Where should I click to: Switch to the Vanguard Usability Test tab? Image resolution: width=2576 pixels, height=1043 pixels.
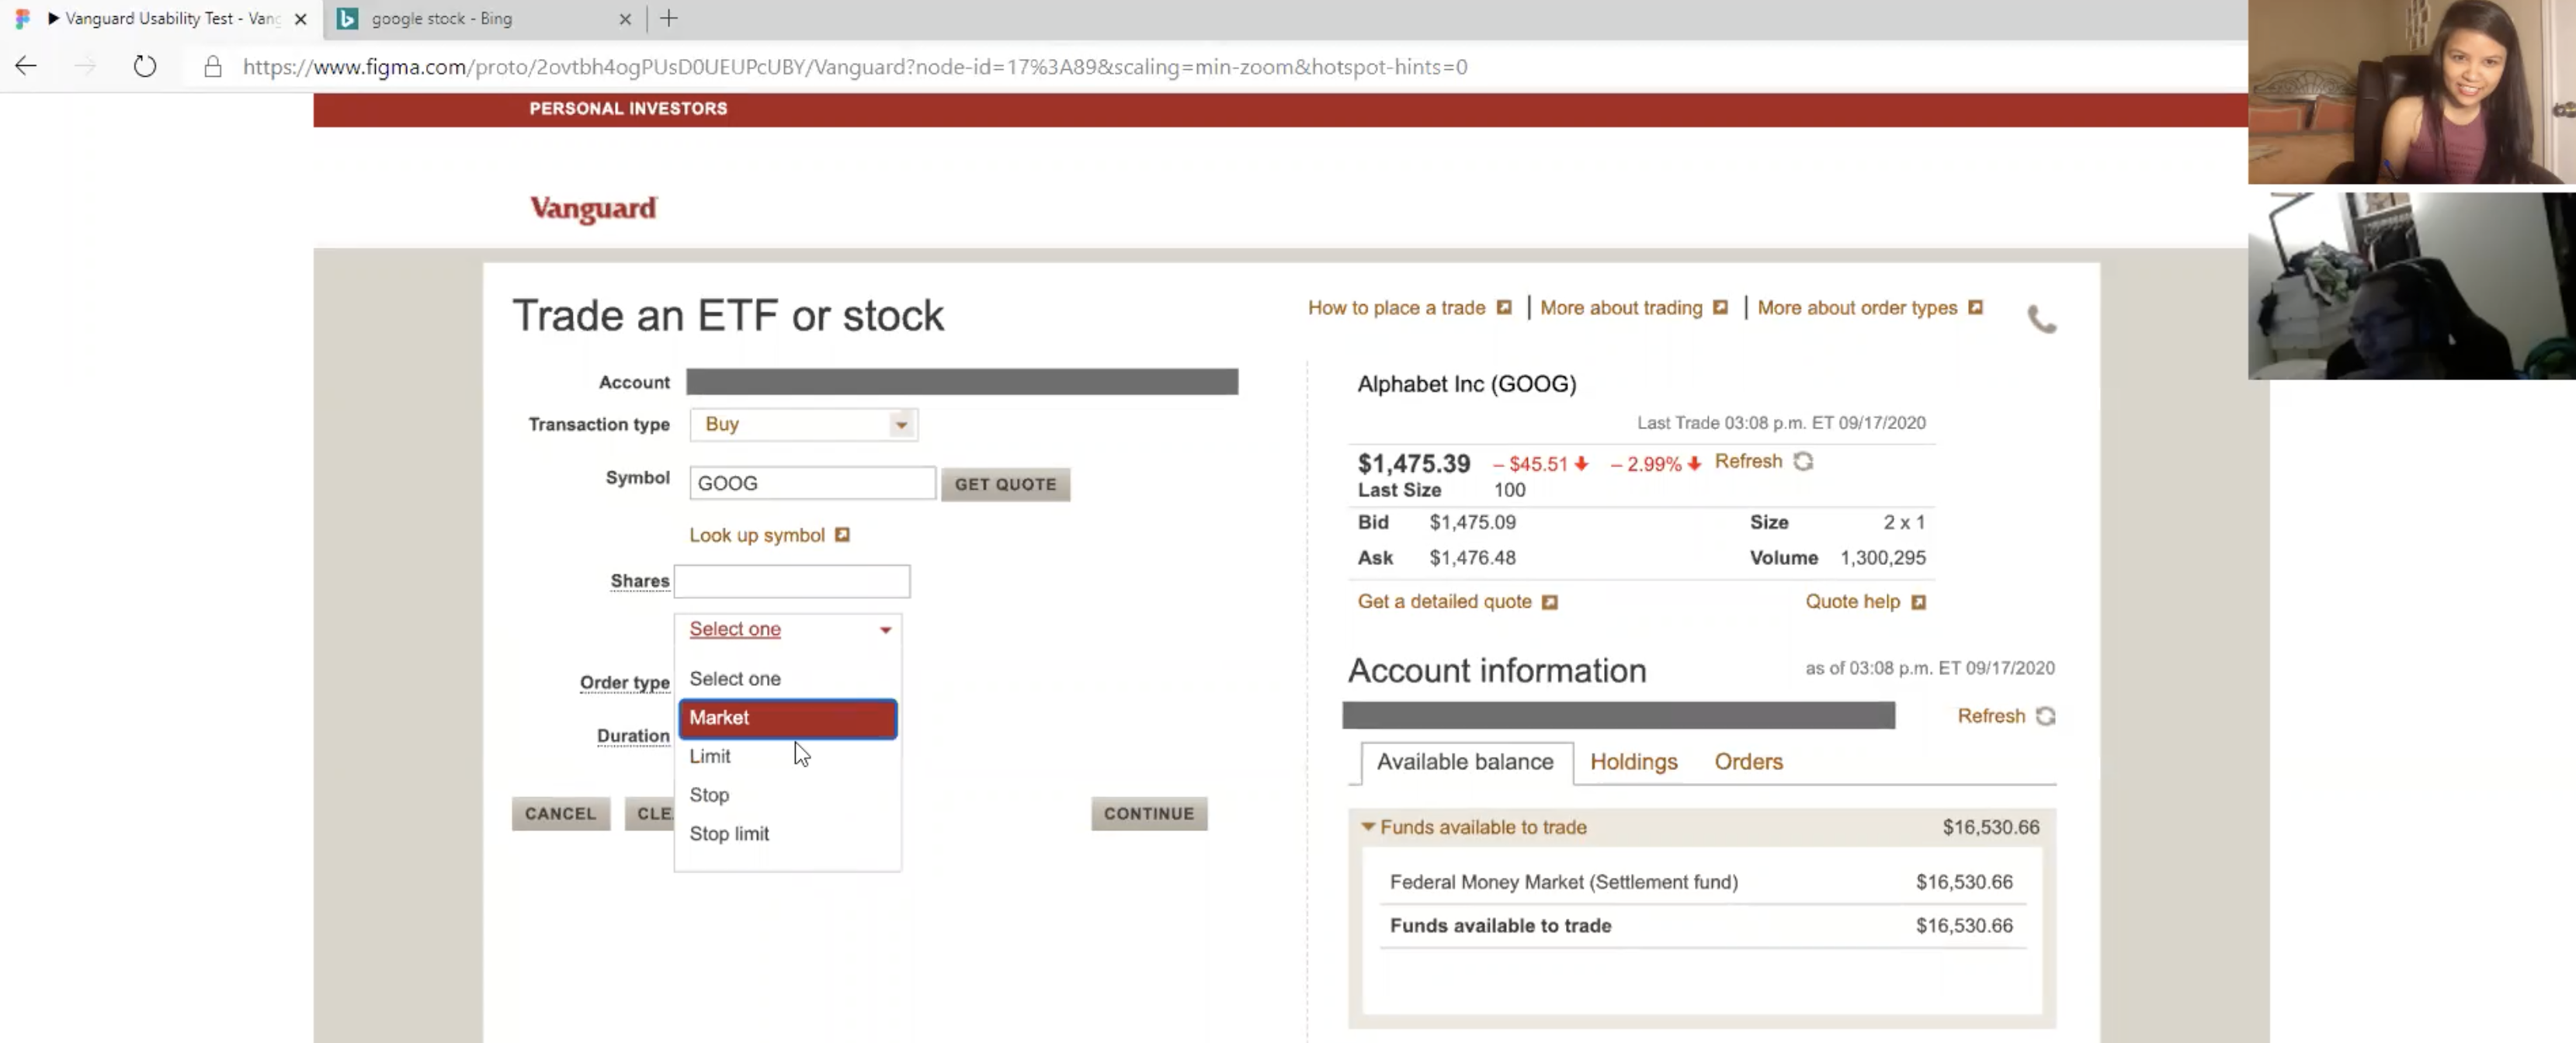[162, 19]
